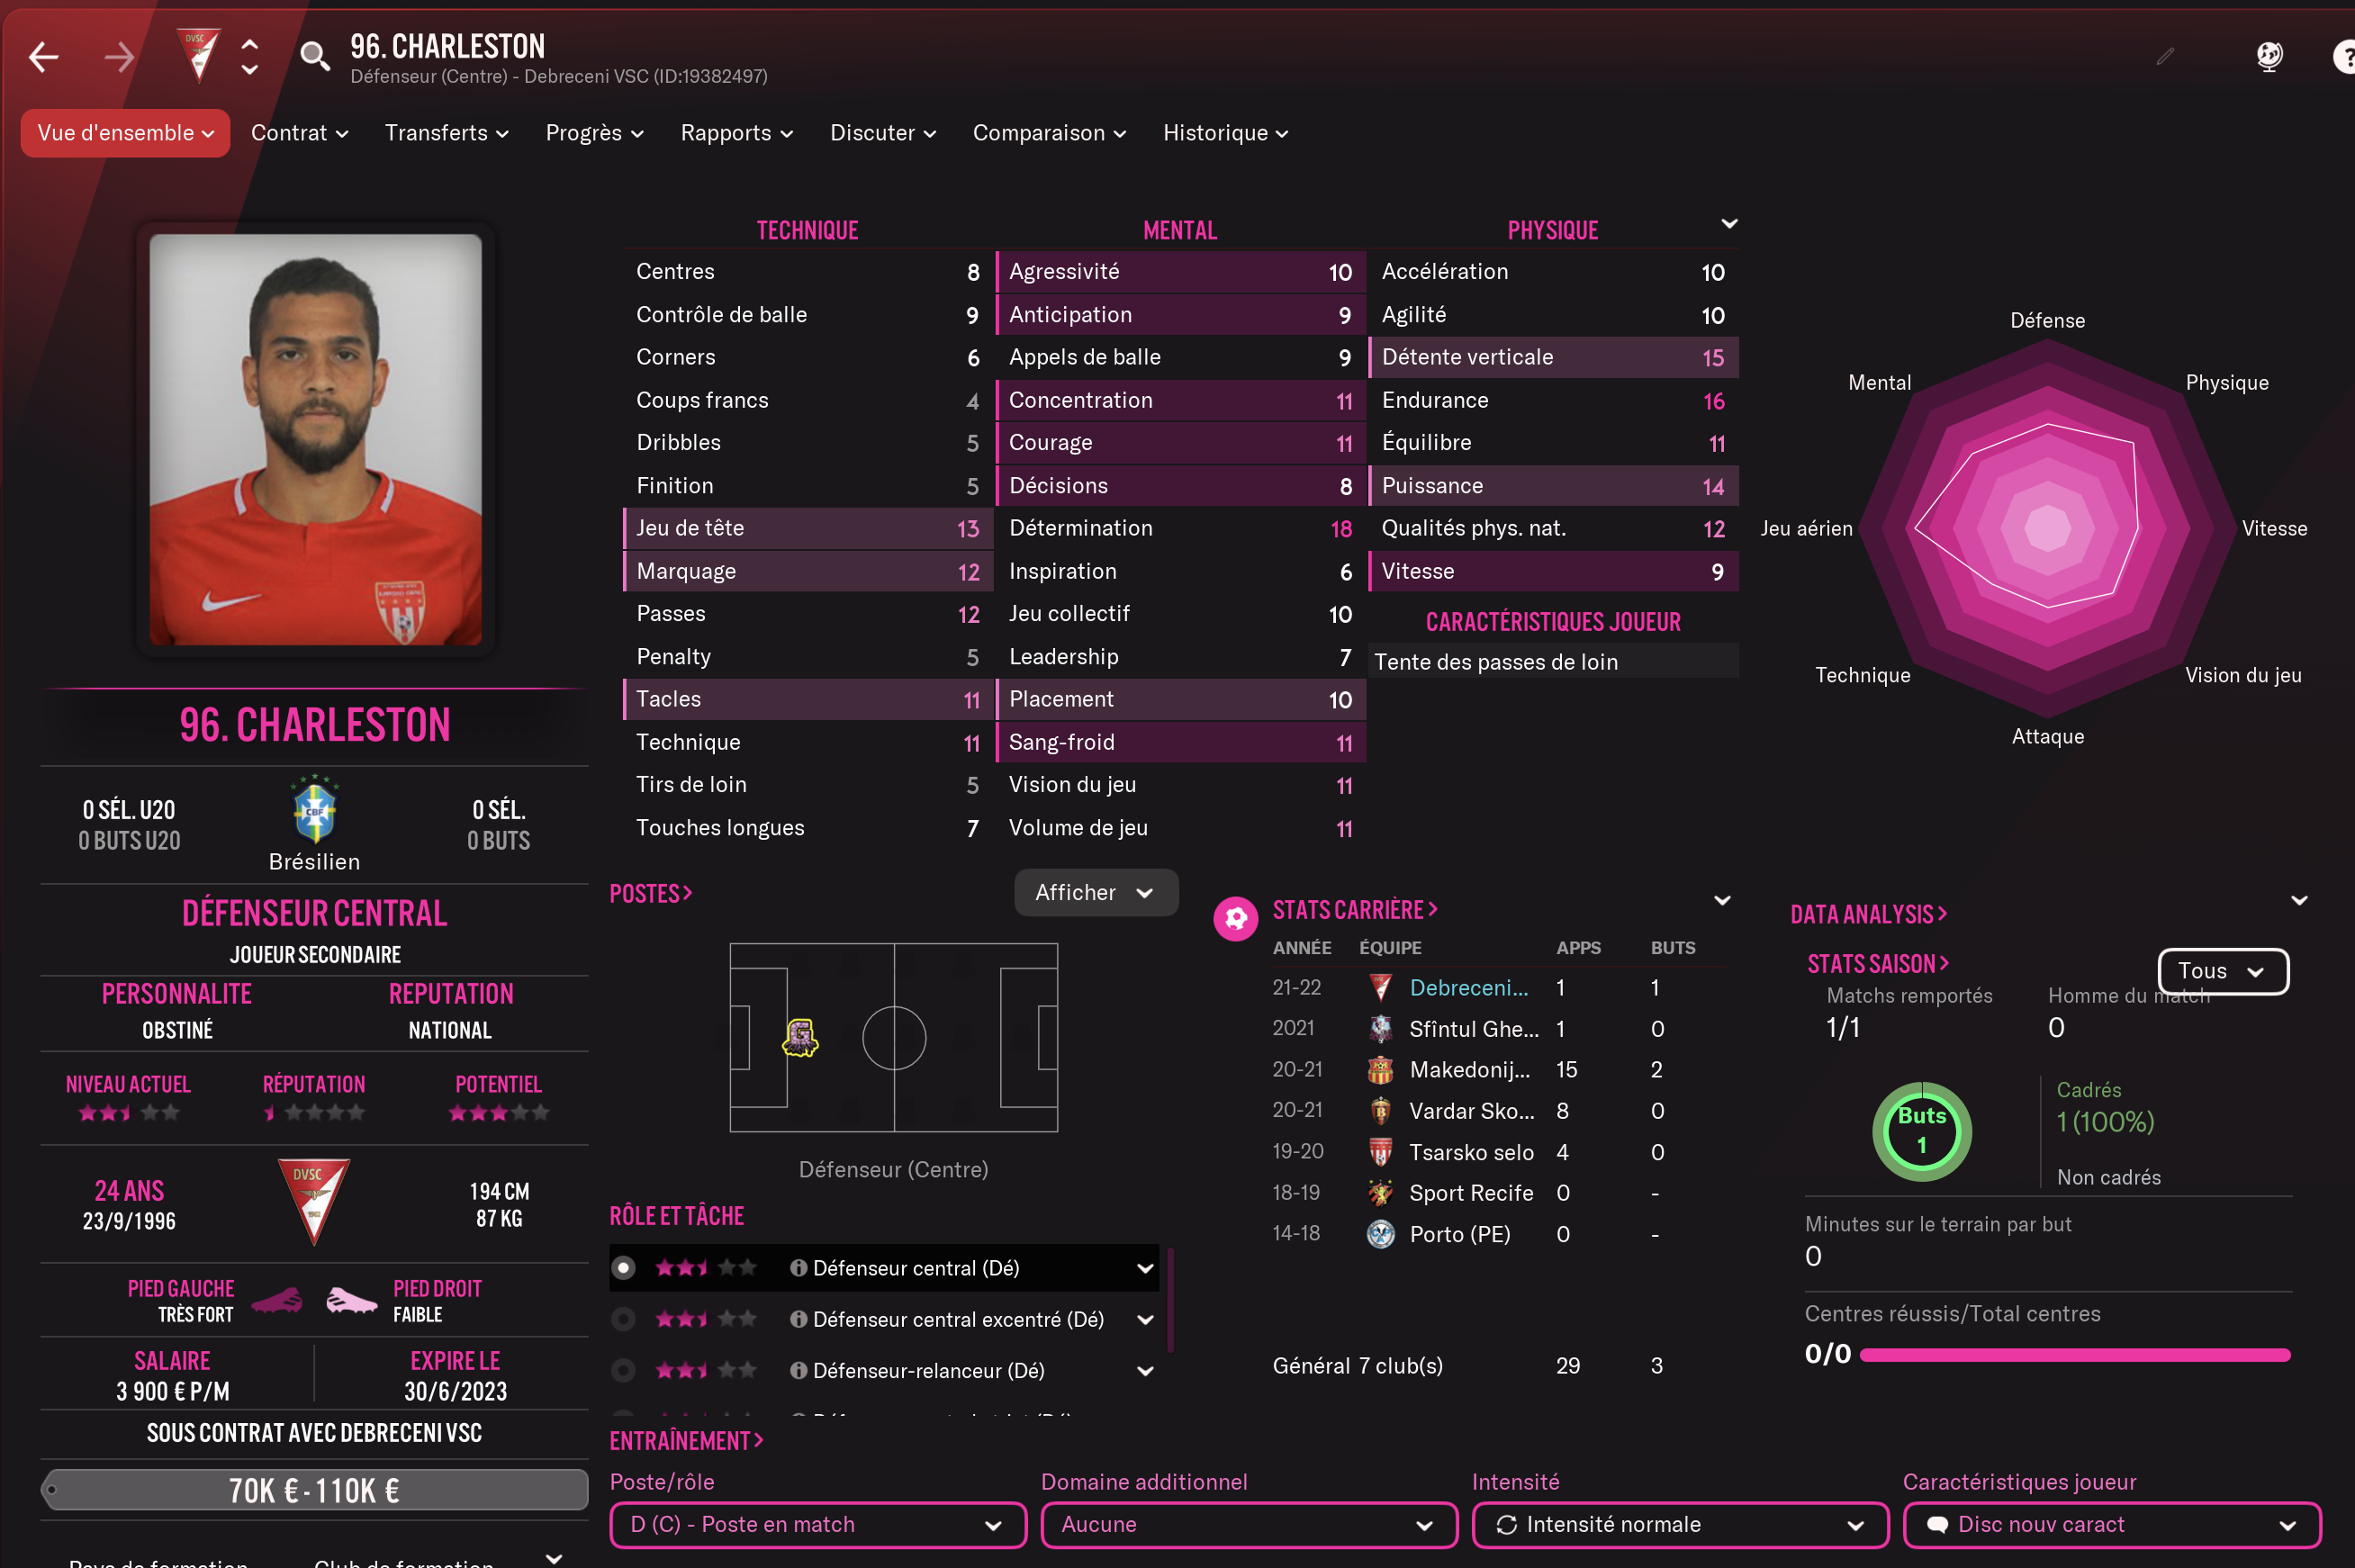Open the Afficher dropdown
Screen dimensions: 2355x1568
coord(1096,892)
